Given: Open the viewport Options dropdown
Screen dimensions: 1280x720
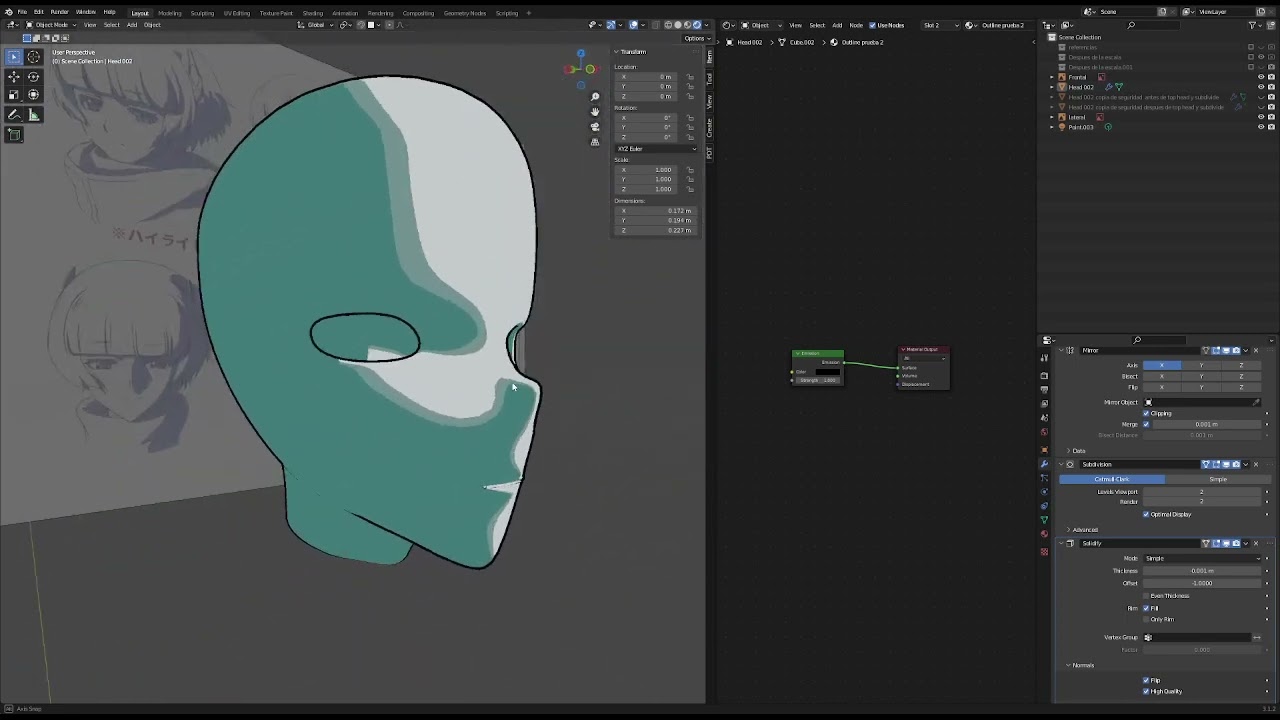Looking at the screenshot, I should point(695,38).
